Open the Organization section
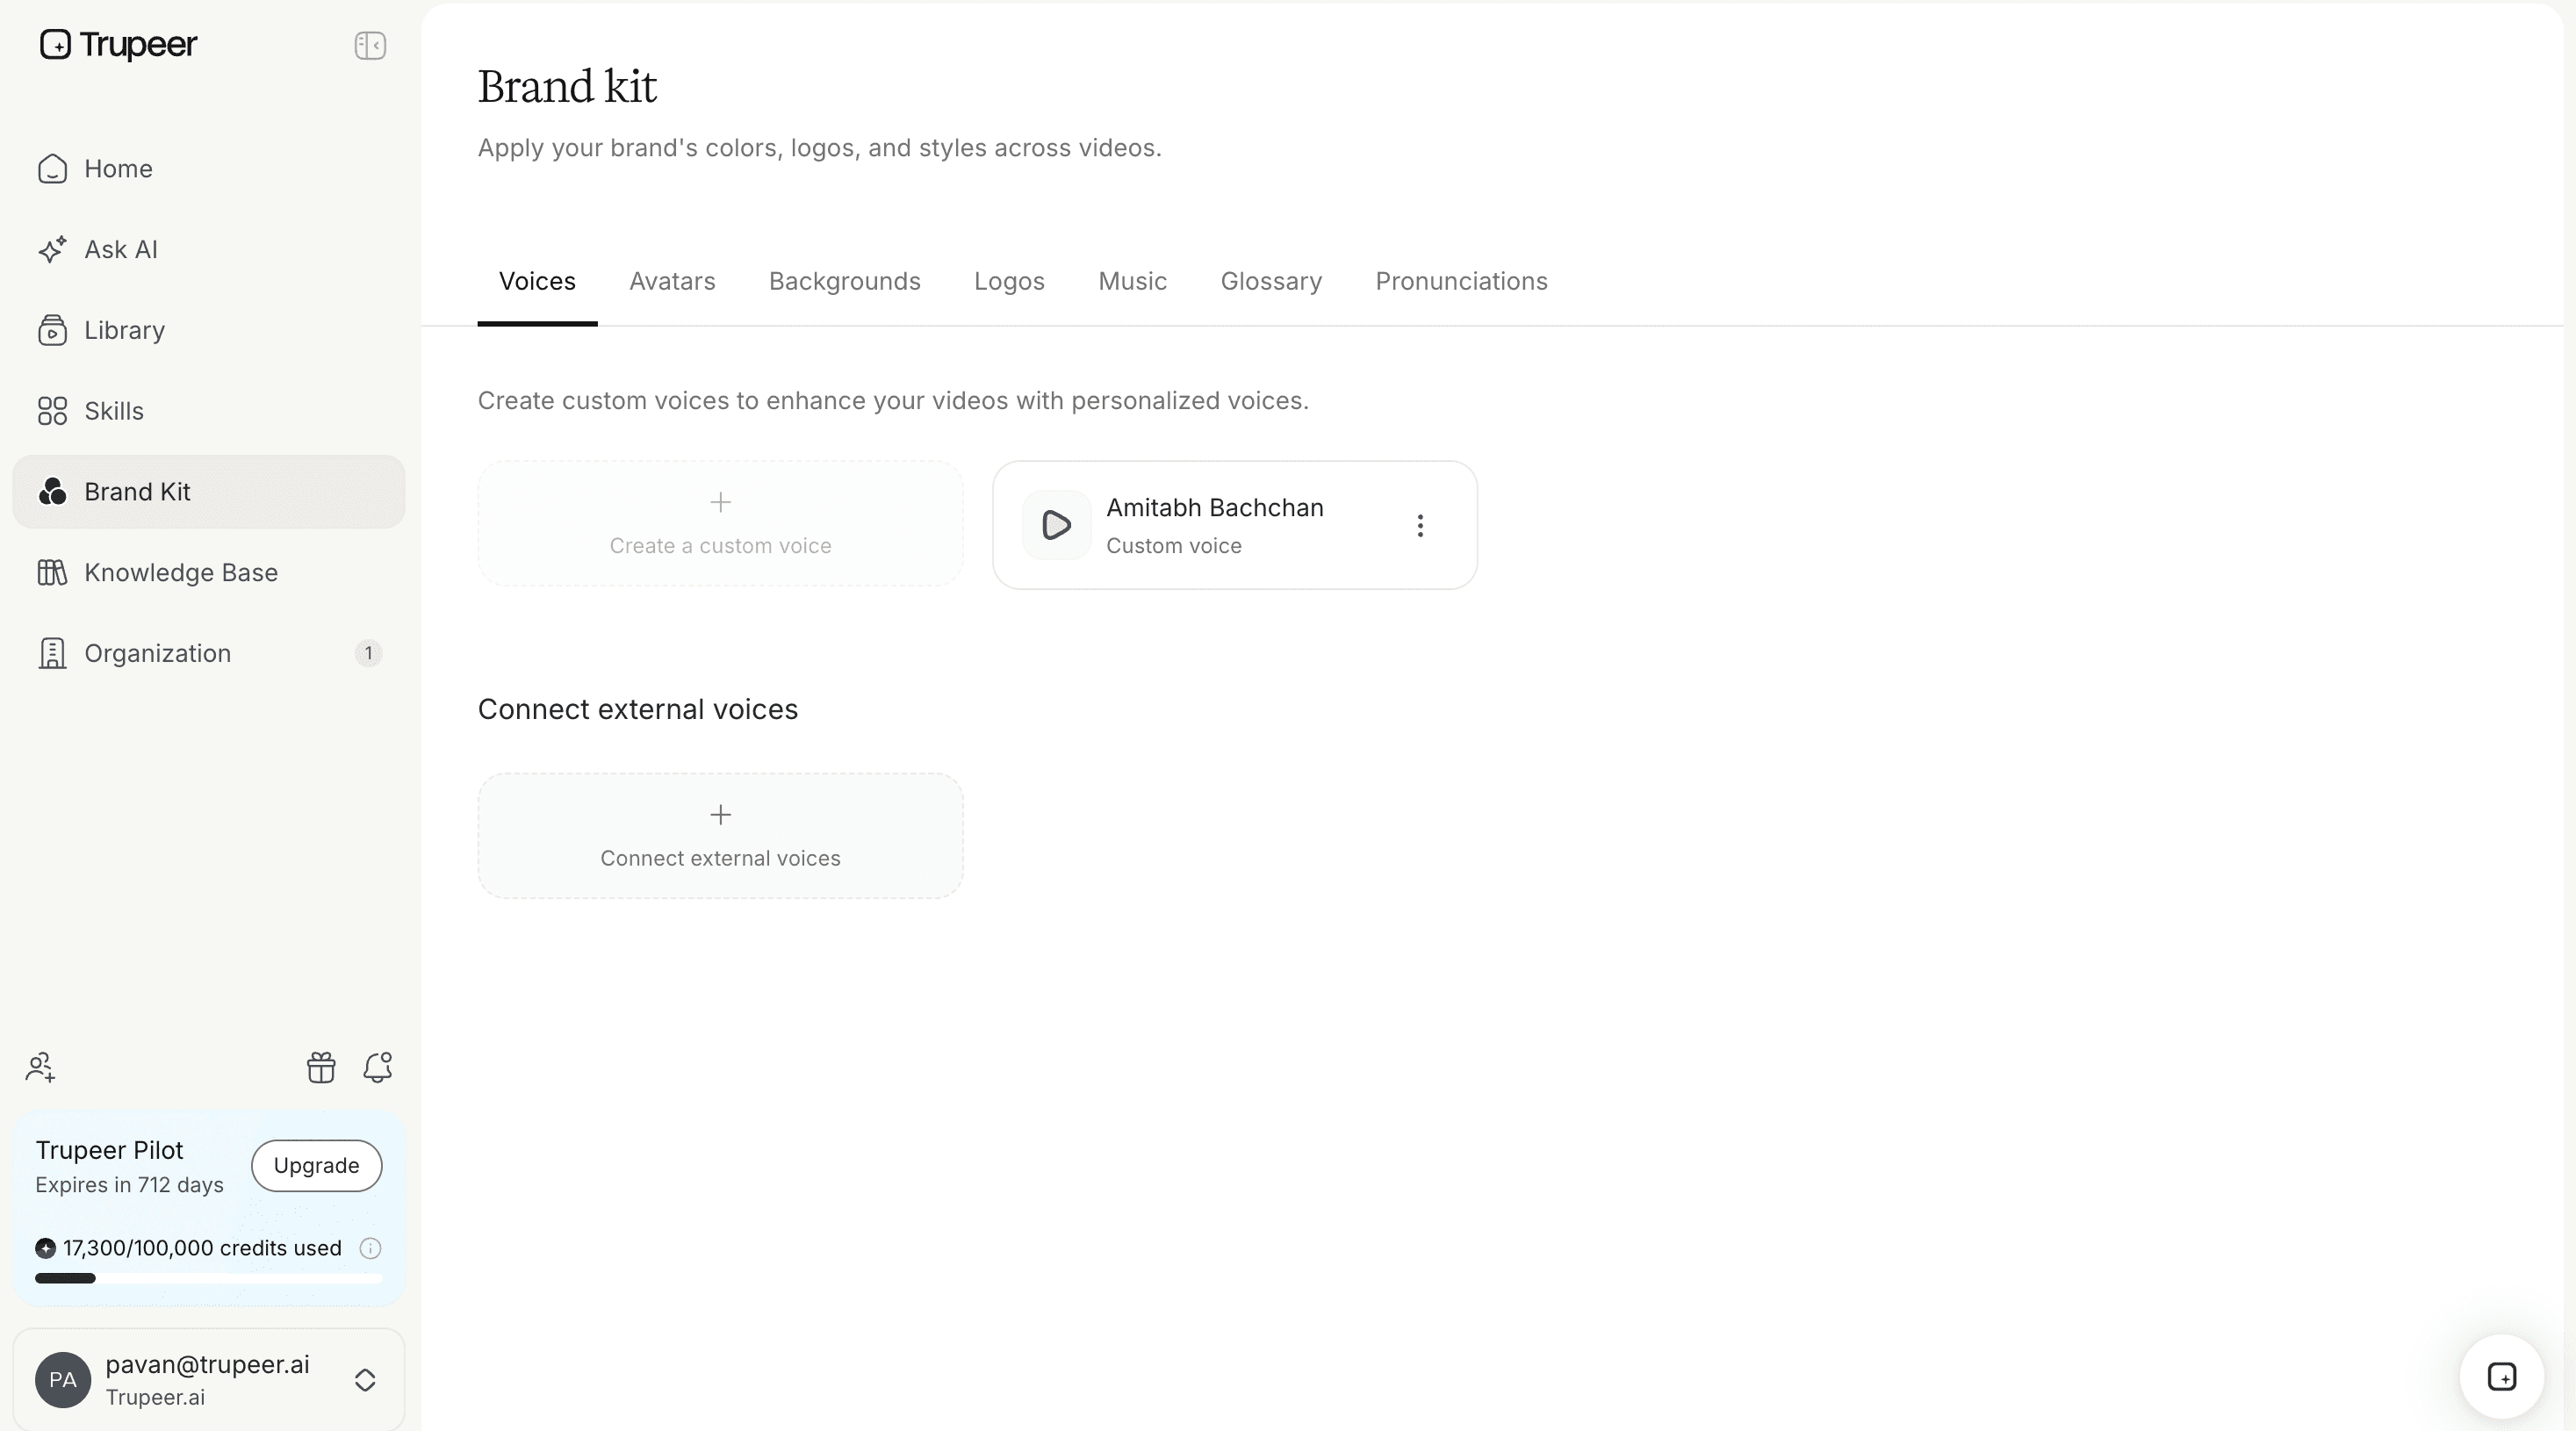Viewport: 2576px width, 1431px height. [208, 654]
